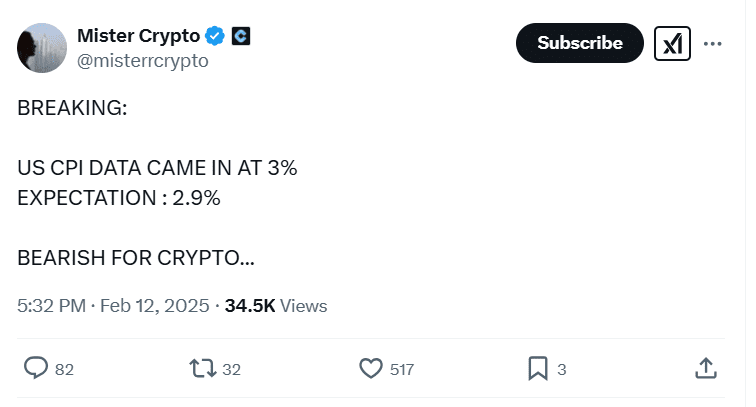Click the 32 reposts count

pyautogui.click(x=231, y=370)
